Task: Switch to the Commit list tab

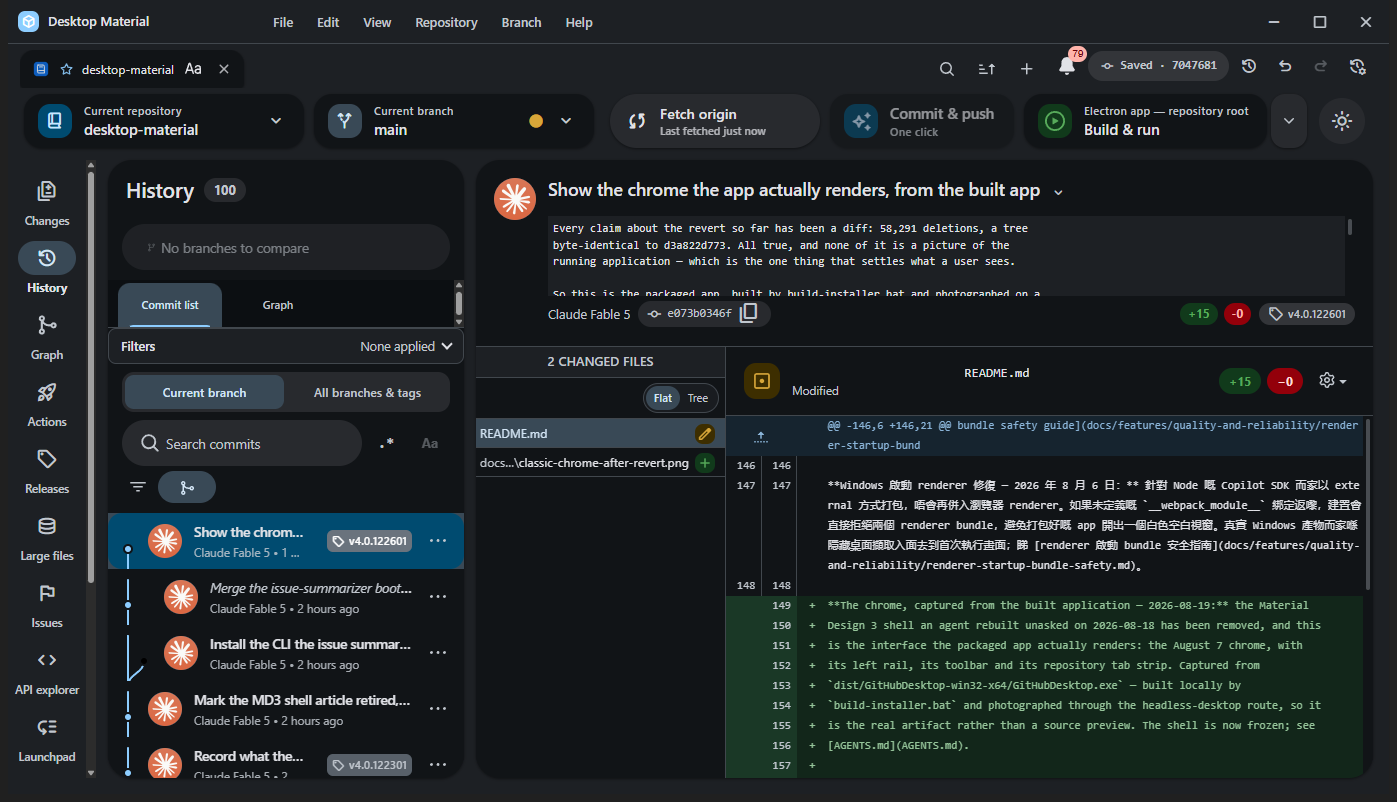Action: pyautogui.click(x=170, y=305)
